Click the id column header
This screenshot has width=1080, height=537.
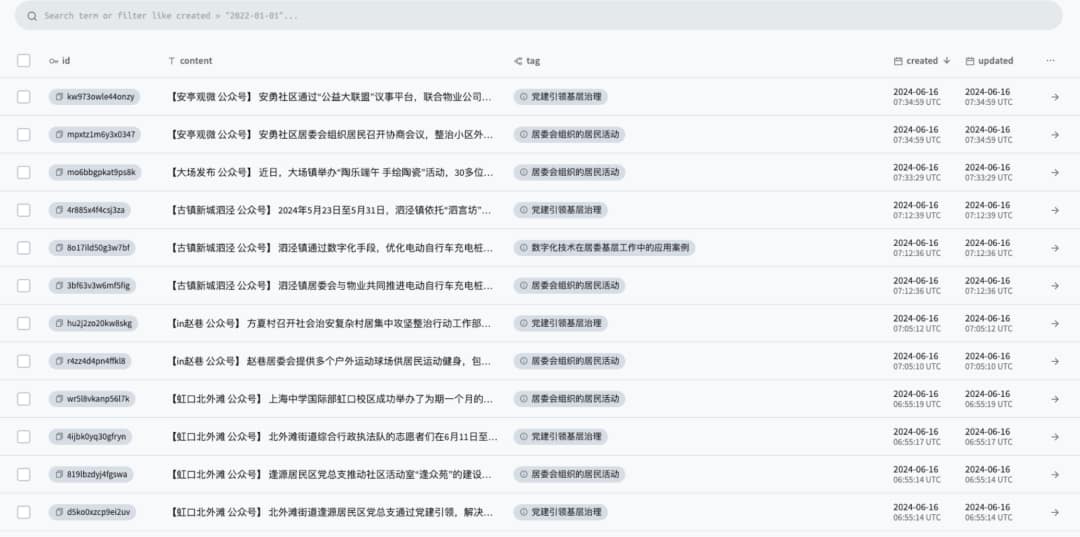(x=65, y=61)
